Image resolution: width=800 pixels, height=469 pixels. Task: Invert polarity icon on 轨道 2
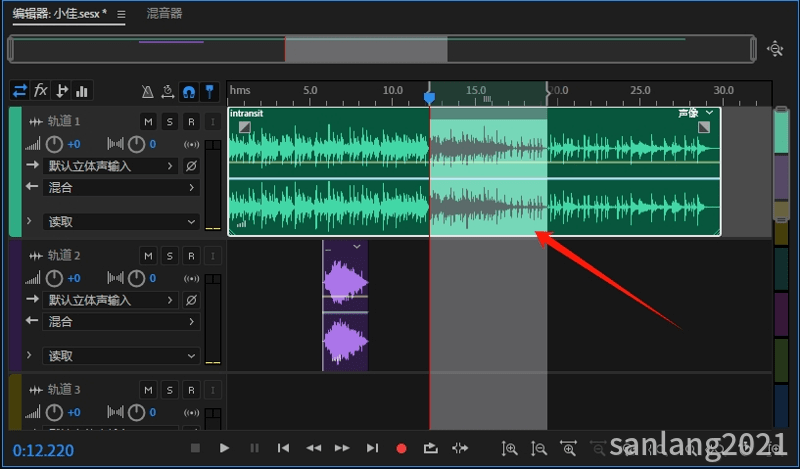pos(191,301)
